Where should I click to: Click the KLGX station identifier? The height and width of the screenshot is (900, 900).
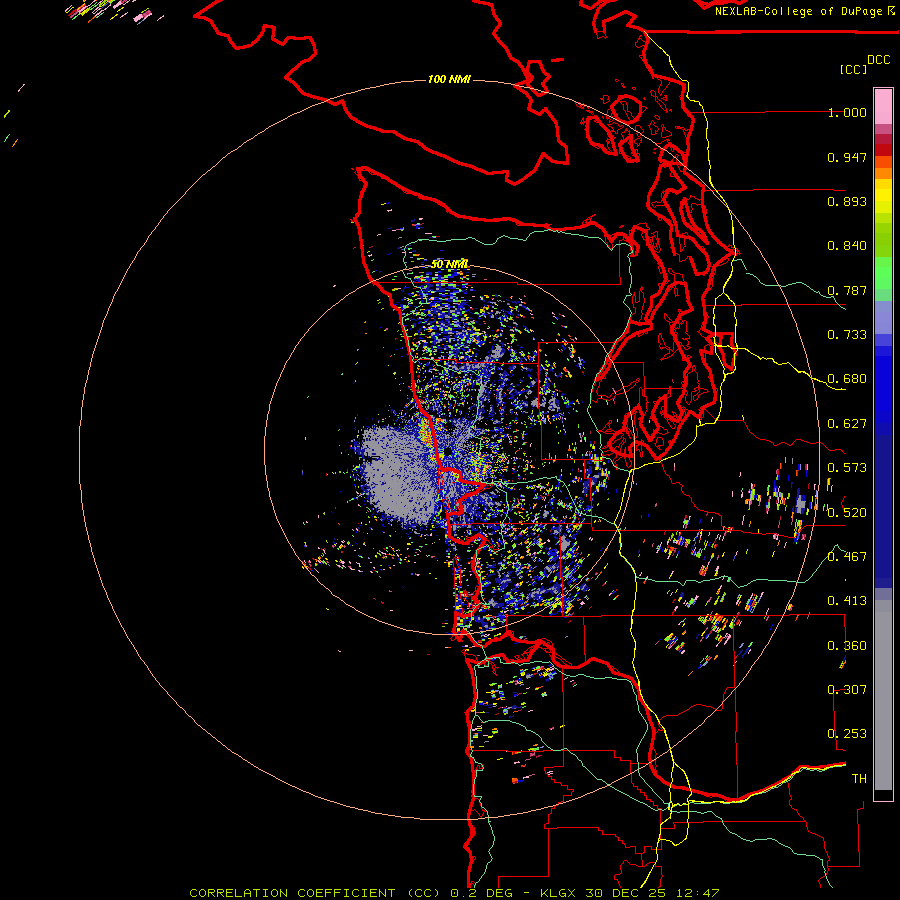[x=557, y=893]
